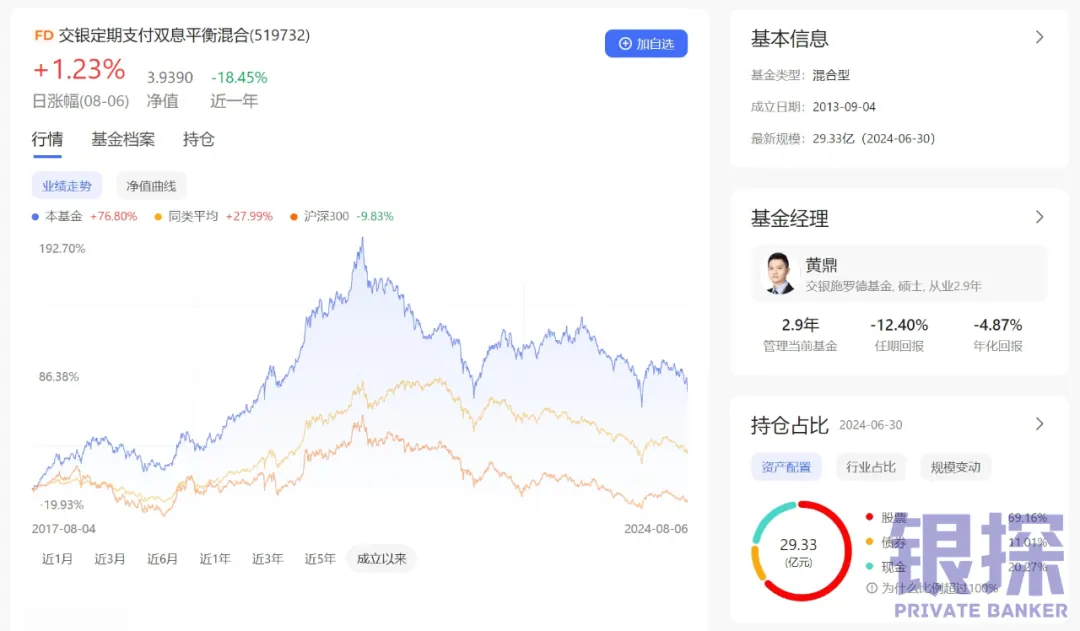The image size is (1080, 631).
Task: Click the 年化回报 value -4.87%
Action: pyautogui.click(x=997, y=324)
